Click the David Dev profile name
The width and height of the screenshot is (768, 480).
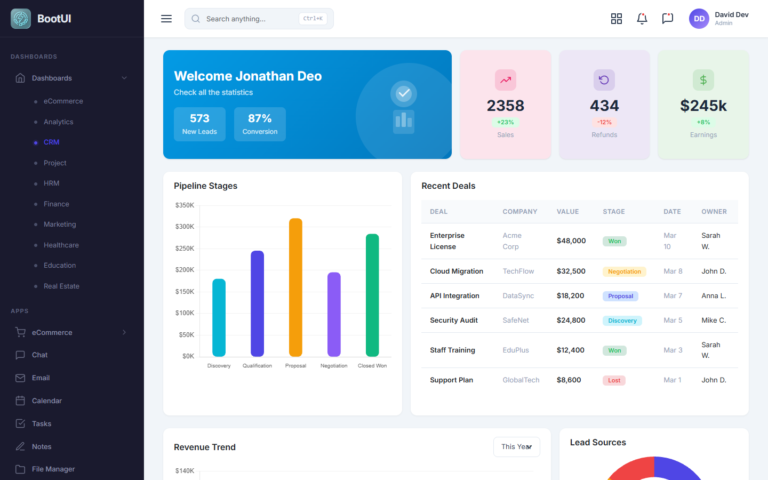point(731,15)
